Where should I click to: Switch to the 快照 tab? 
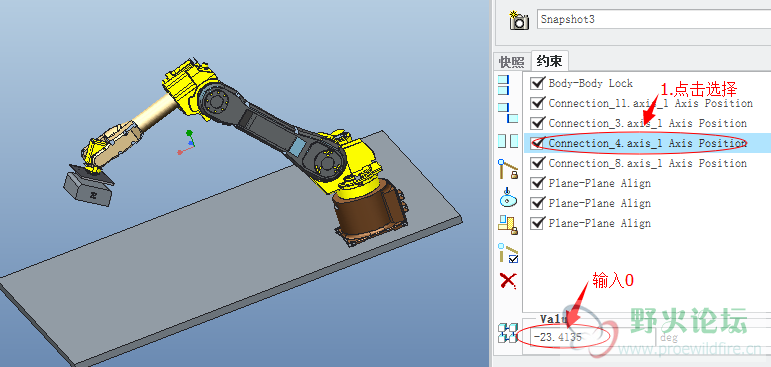coord(512,62)
